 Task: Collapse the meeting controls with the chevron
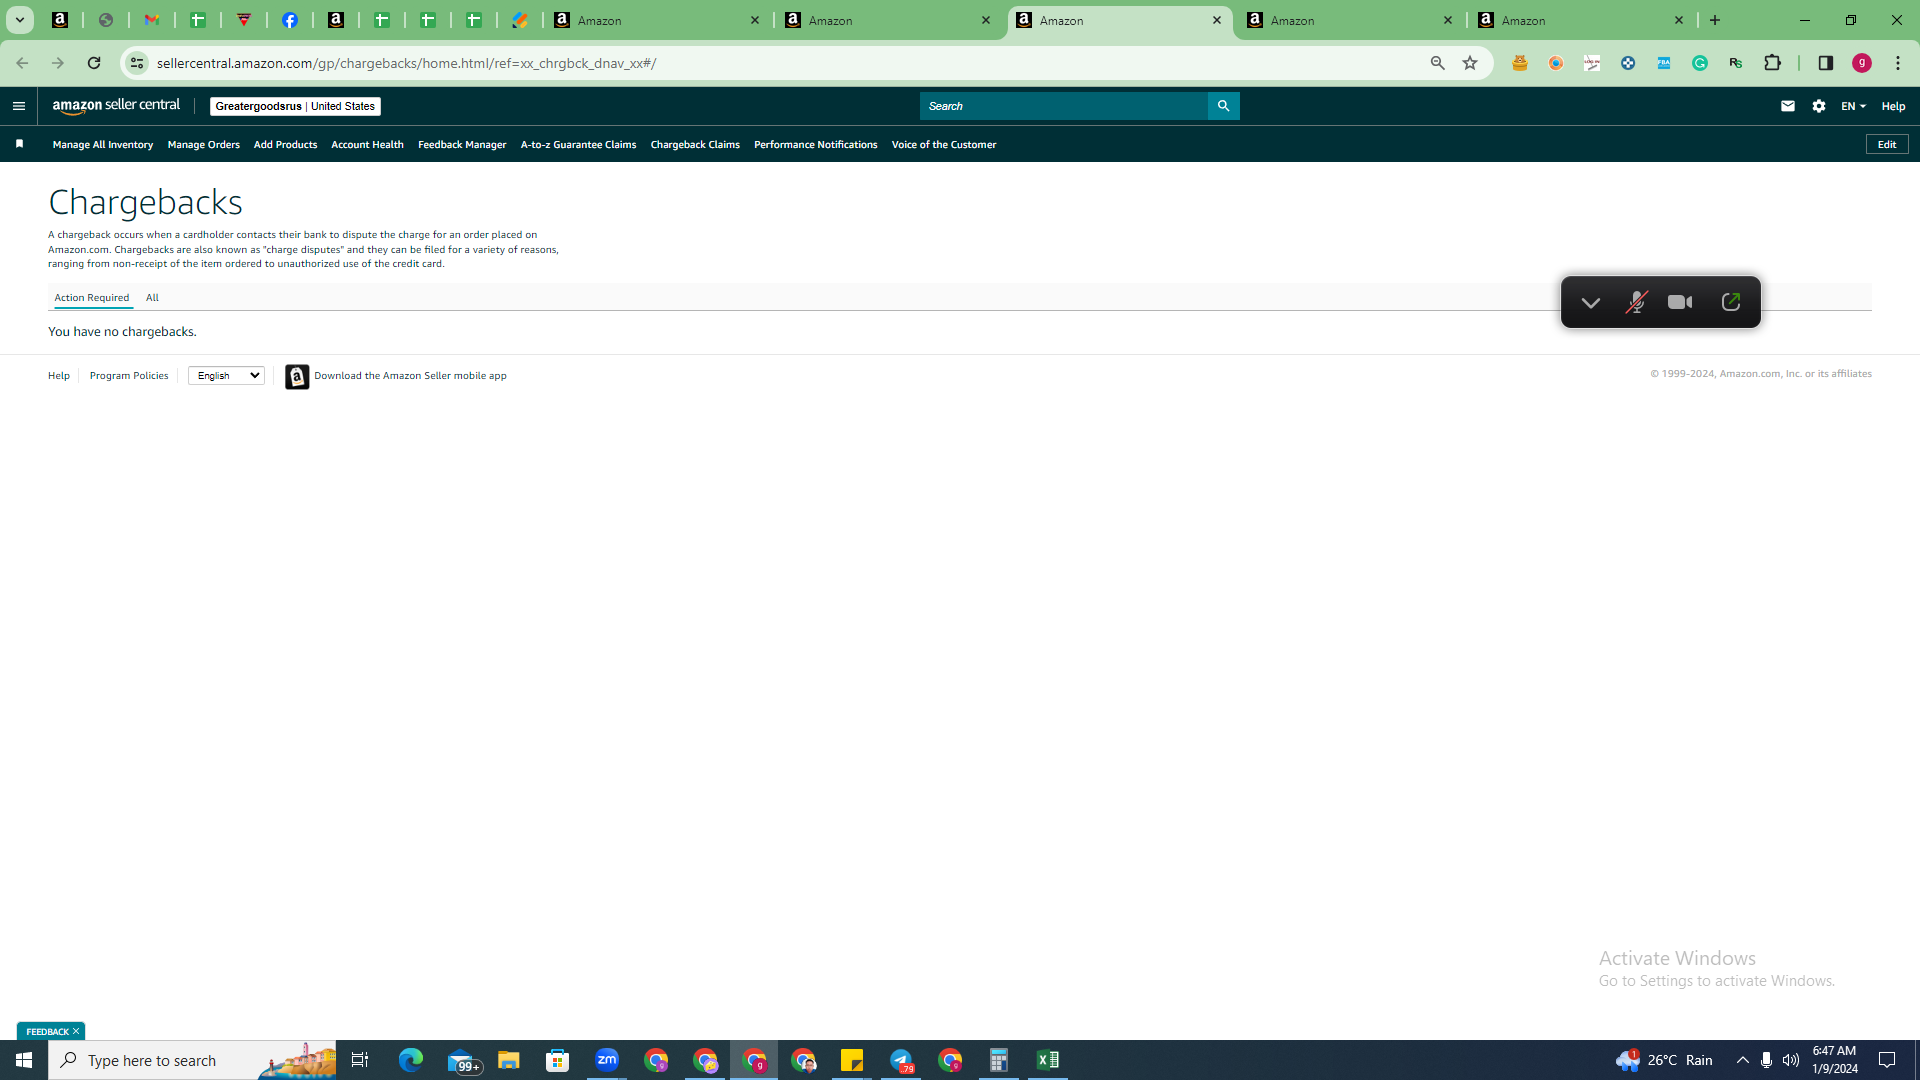(1591, 302)
